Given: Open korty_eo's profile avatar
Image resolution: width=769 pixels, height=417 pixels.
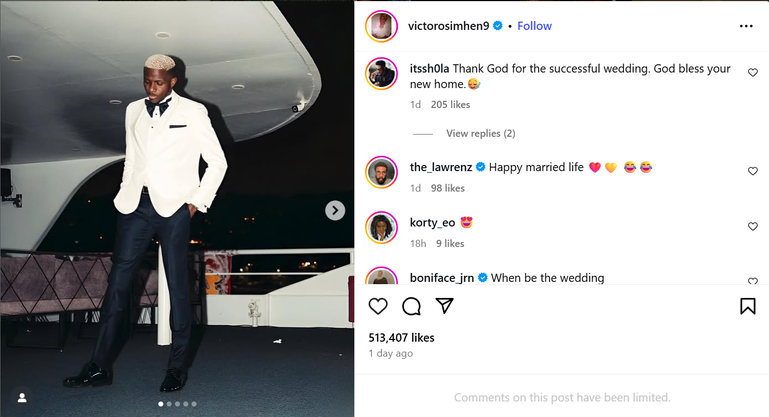Looking at the screenshot, I should click(x=382, y=227).
